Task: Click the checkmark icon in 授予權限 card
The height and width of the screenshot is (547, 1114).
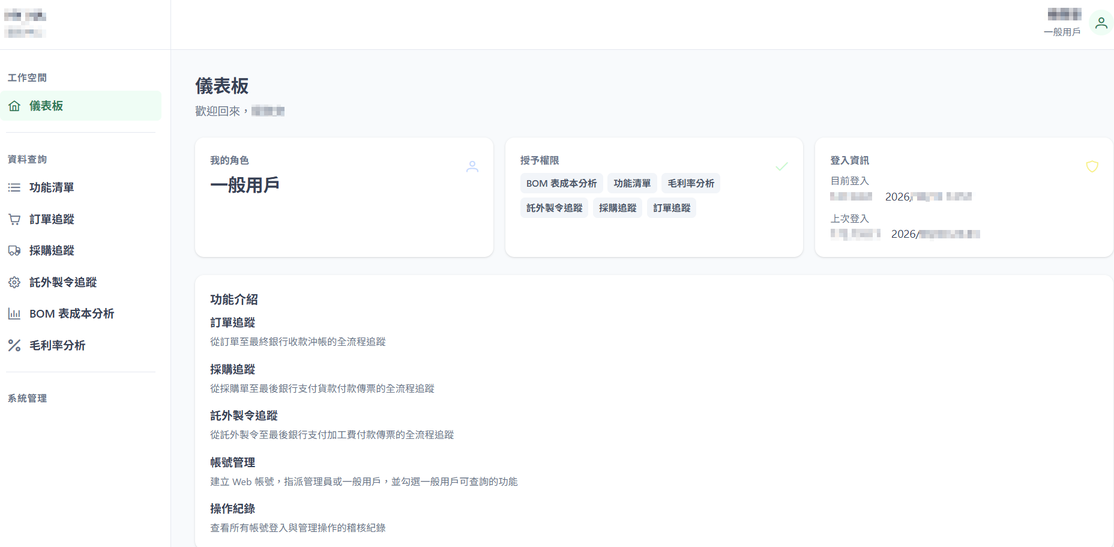Action: [782, 167]
